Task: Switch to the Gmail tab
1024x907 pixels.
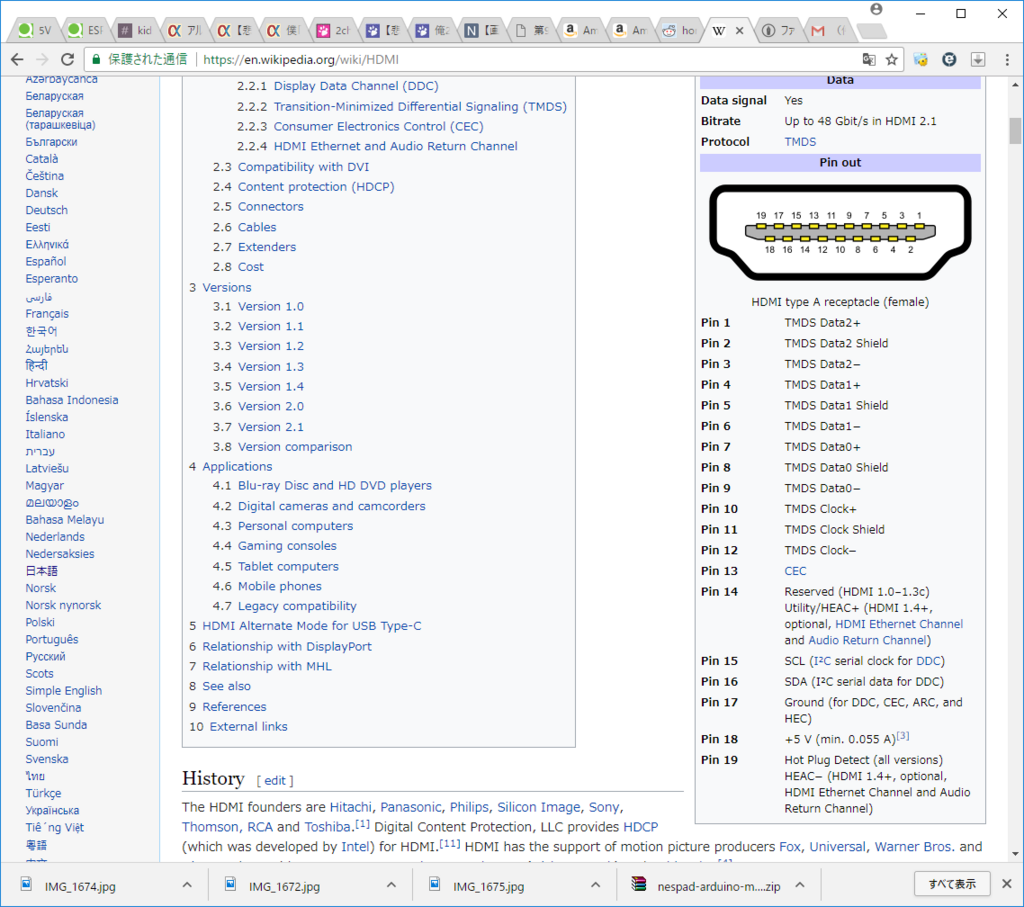Action: pos(828,30)
